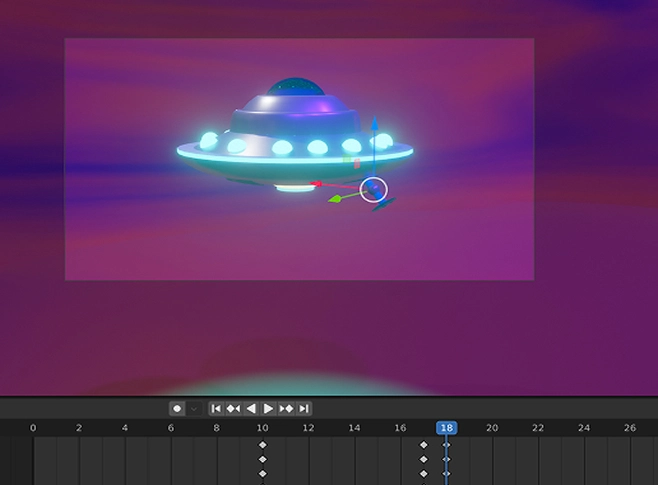Click frame 8 on the timeline ruler
The width and height of the screenshot is (658, 485).
pos(217,428)
